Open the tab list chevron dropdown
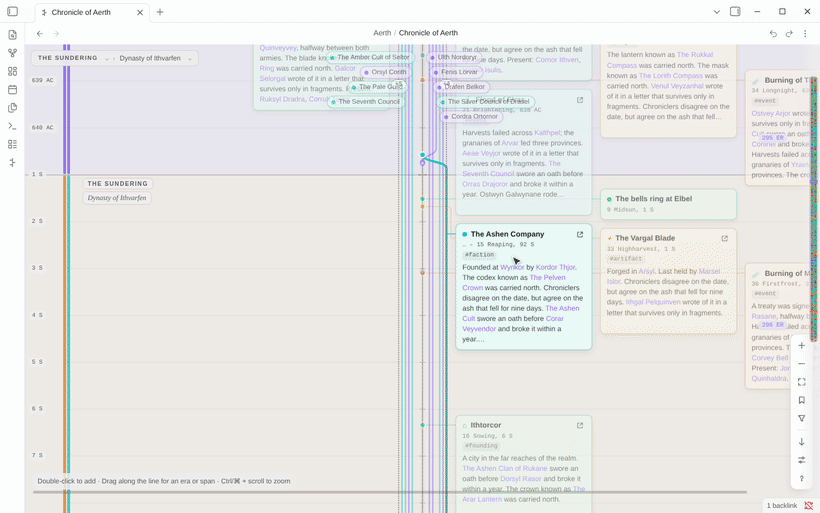The height and width of the screenshot is (513, 820). [717, 12]
